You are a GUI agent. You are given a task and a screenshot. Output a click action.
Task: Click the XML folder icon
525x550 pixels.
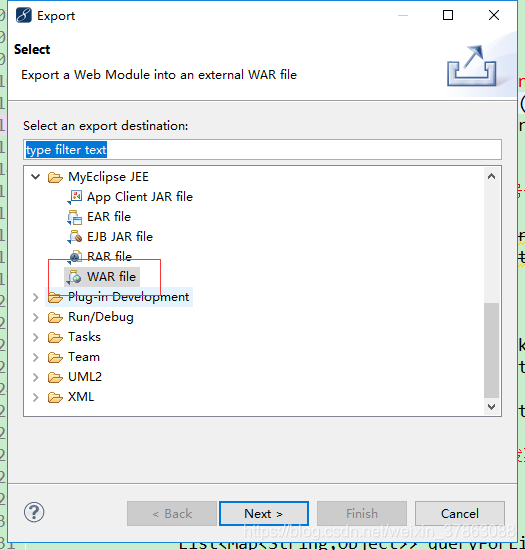[x=55, y=397]
